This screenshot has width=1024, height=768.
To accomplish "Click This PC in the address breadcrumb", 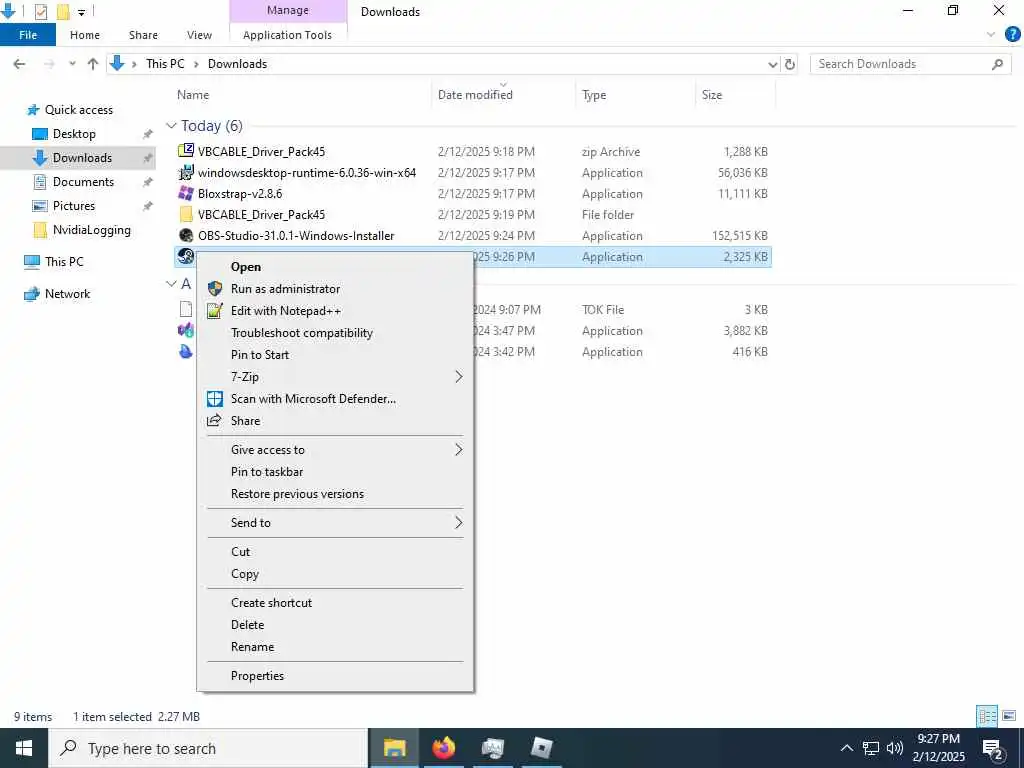I will [x=165, y=64].
